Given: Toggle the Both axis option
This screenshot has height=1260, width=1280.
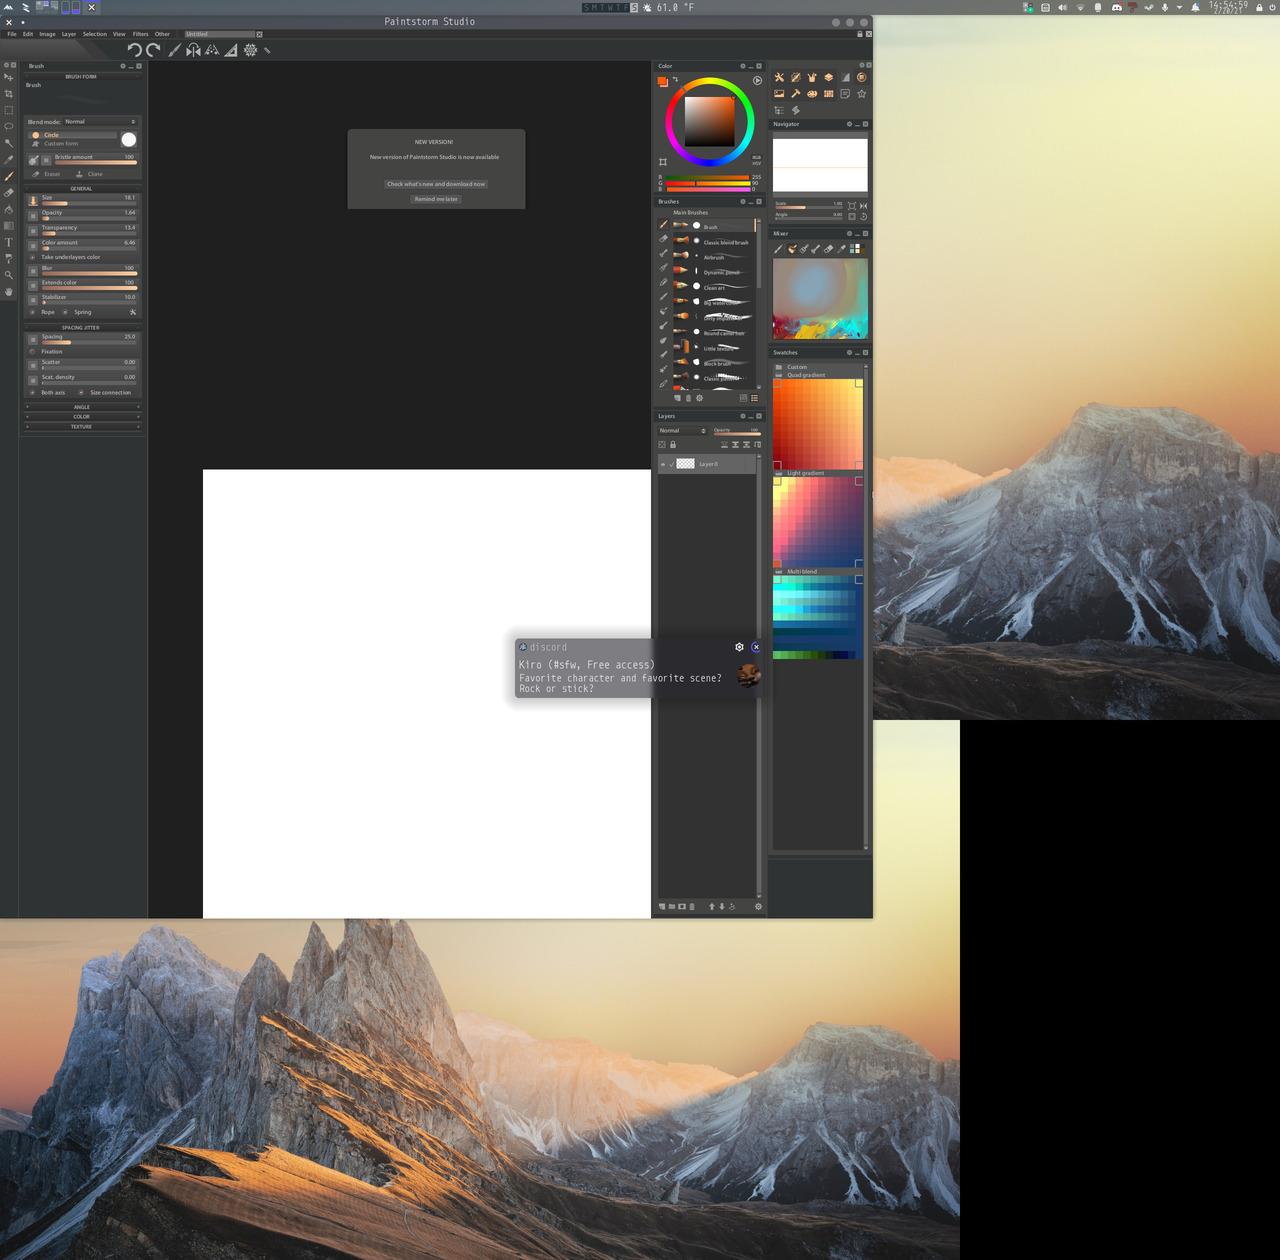Looking at the screenshot, I should tap(33, 393).
